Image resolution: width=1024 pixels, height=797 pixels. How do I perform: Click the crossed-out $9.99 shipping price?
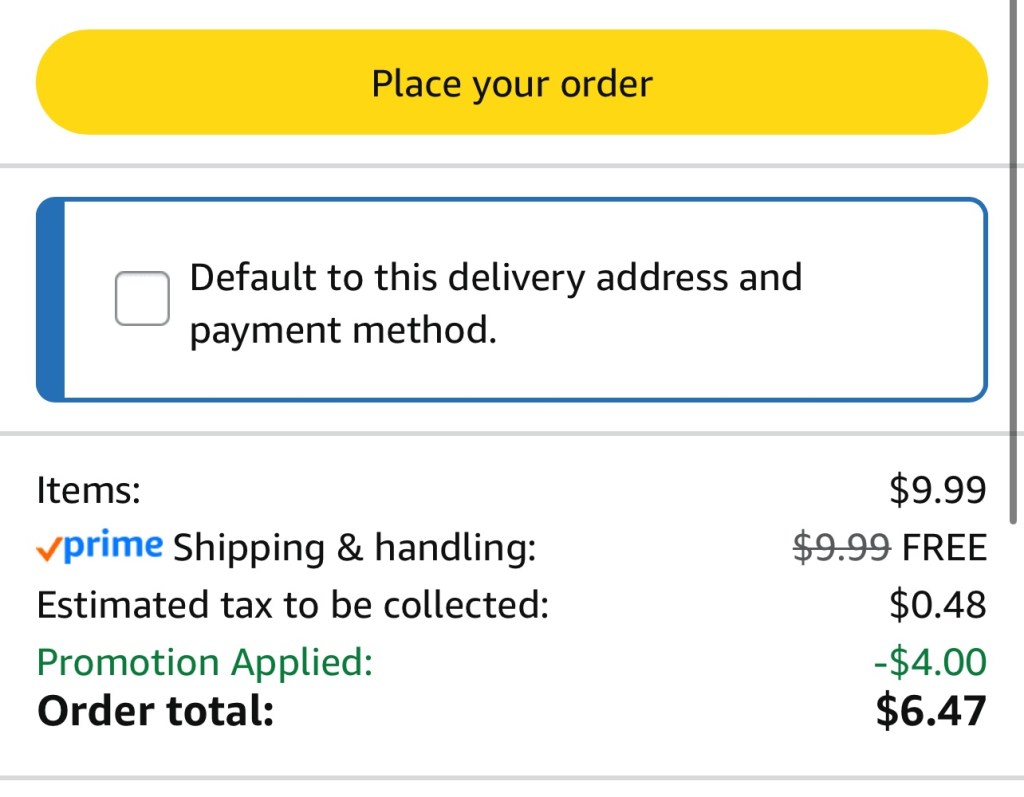841,548
